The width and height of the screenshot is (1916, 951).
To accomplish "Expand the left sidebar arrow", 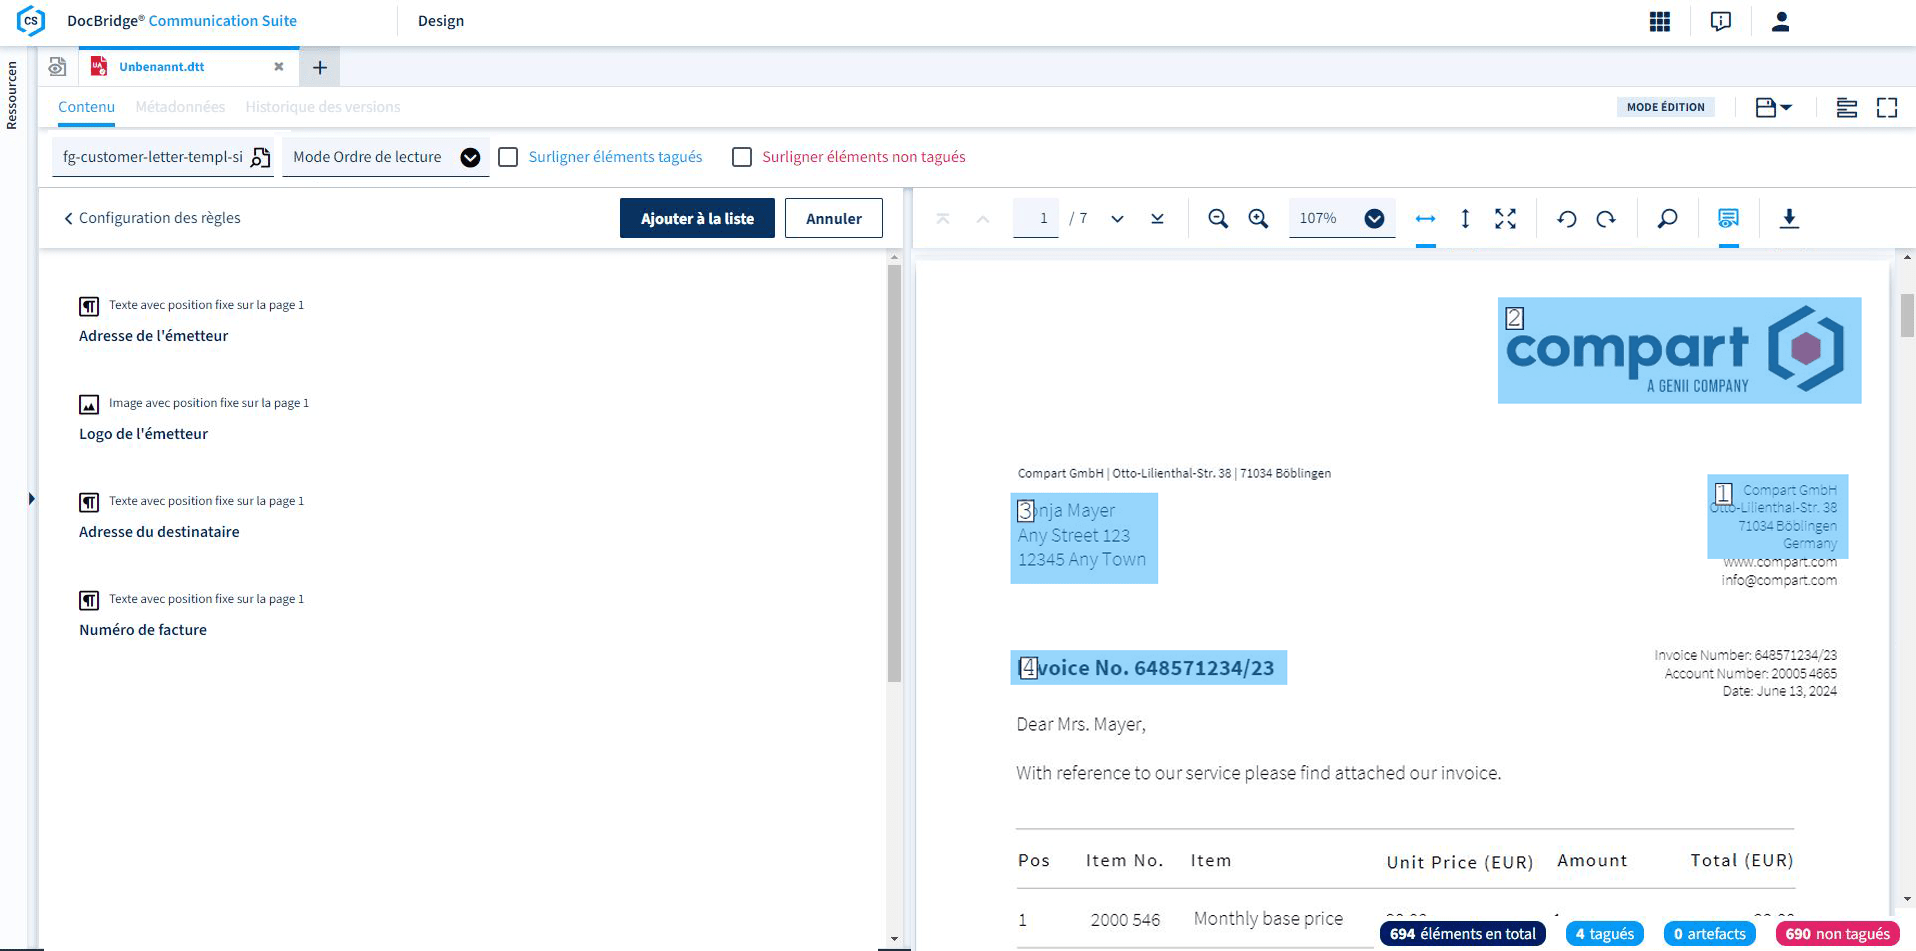I will coord(32,498).
